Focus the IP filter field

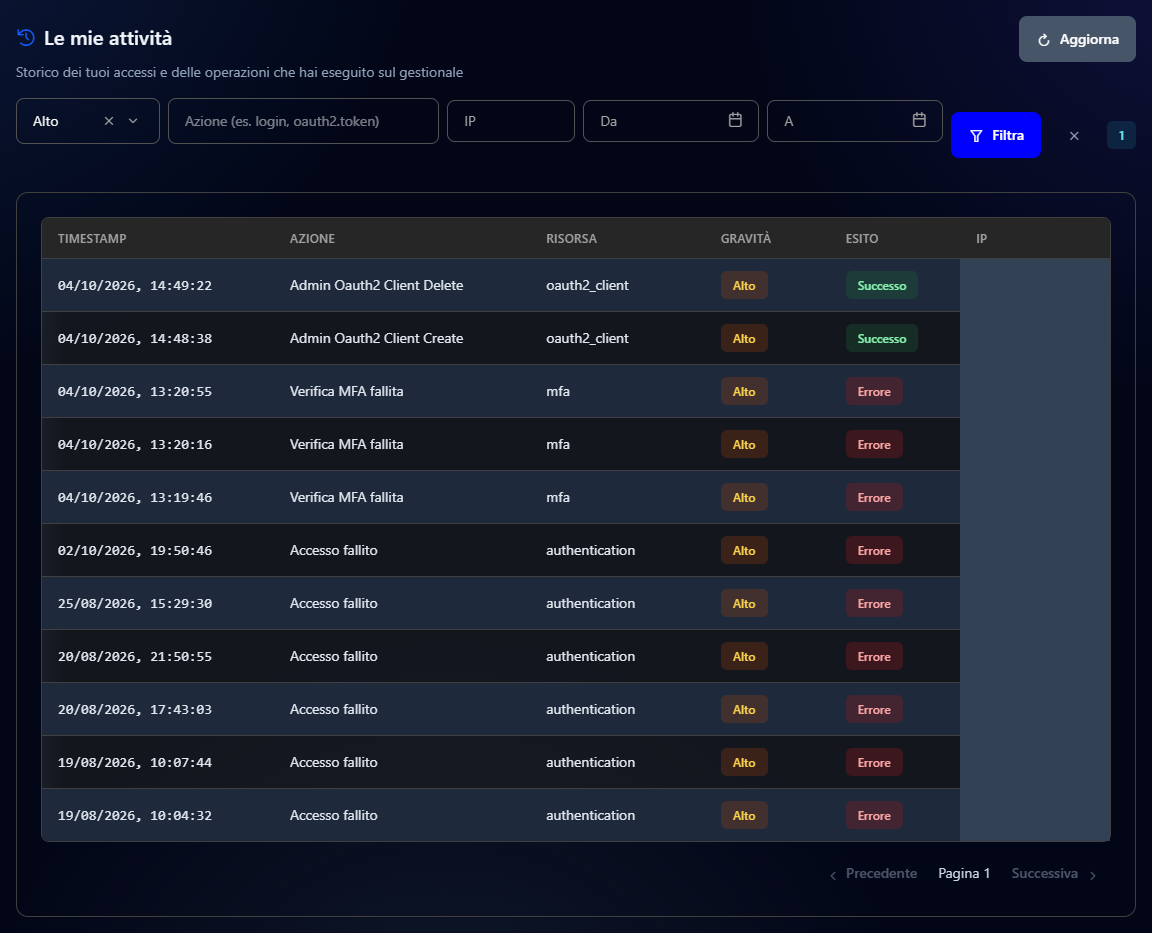click(511, 121)
